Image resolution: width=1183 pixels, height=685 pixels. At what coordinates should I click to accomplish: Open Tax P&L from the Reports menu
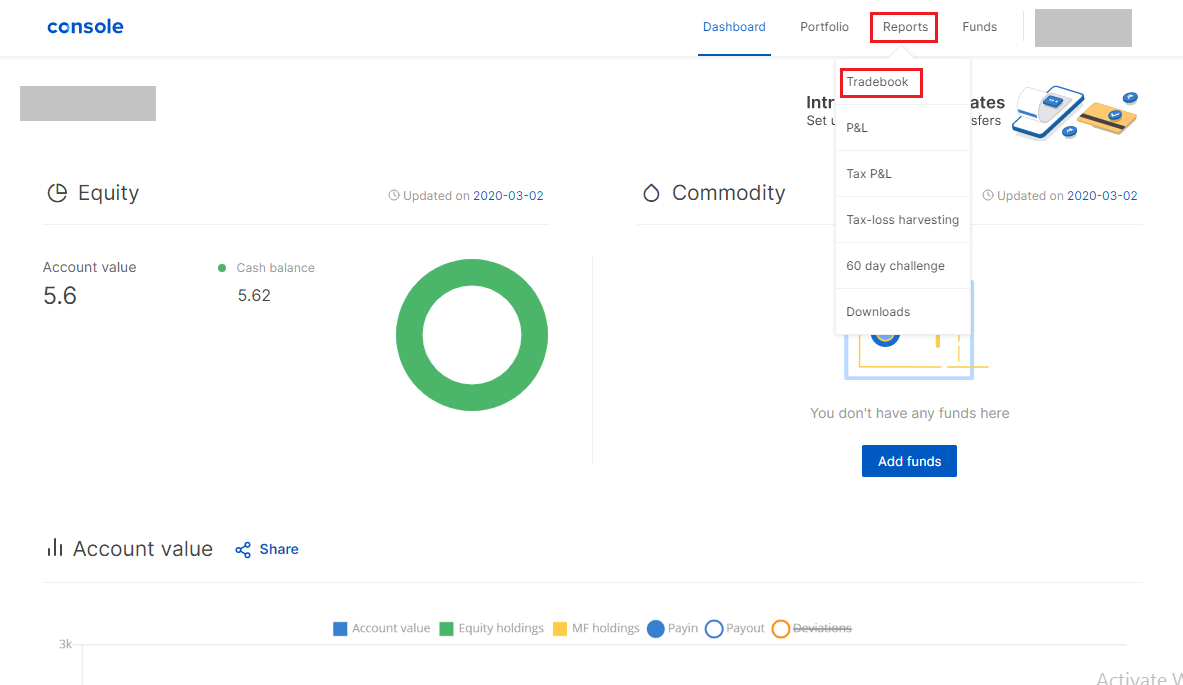coord(866,173)
